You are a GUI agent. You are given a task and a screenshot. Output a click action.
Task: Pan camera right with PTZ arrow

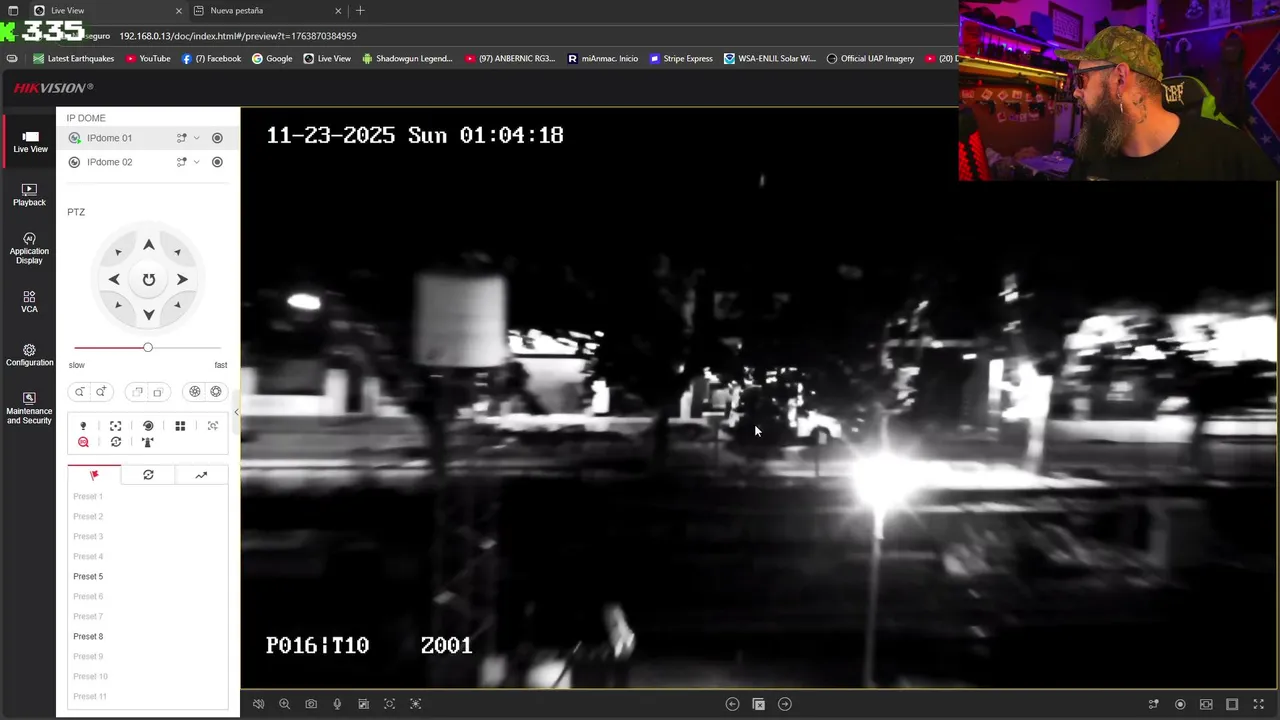tap(182, 280)
